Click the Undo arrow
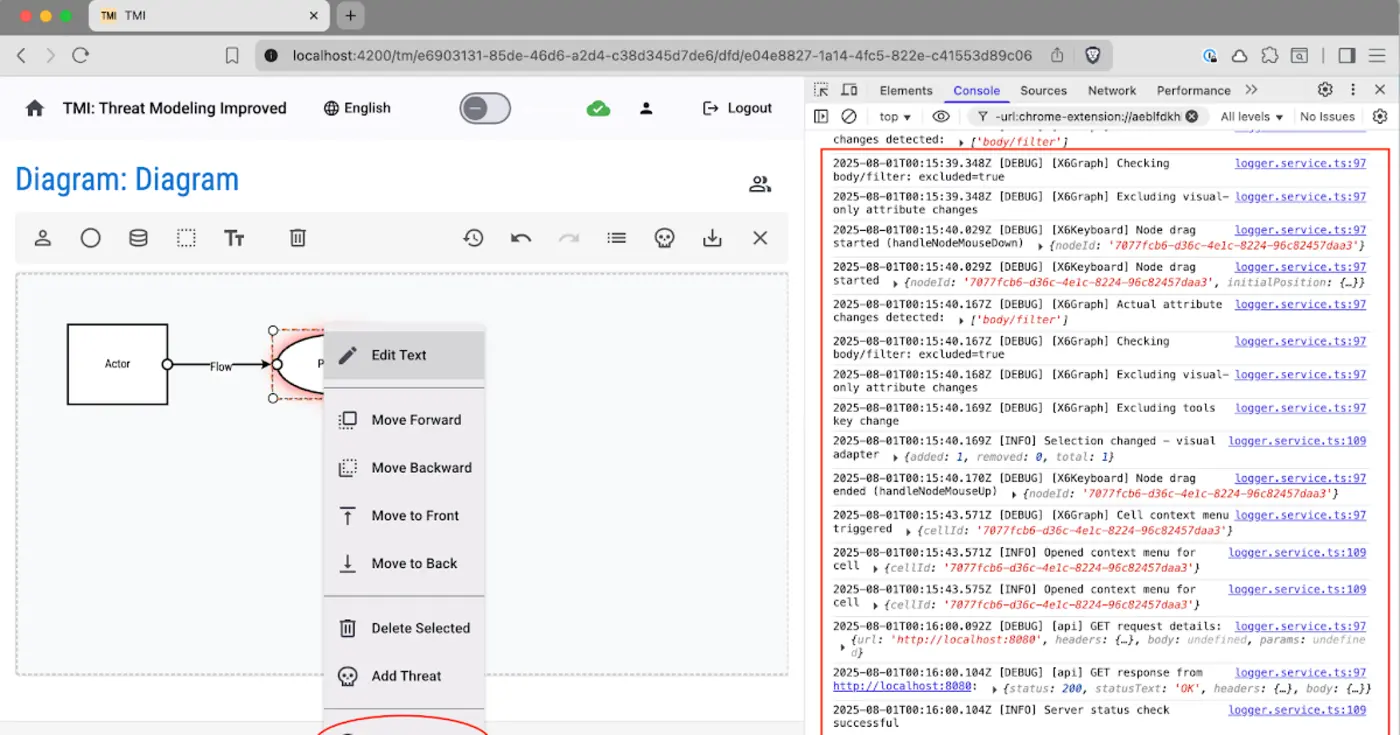The width and height of the screenshot is (1400, 735). [521, 238]
